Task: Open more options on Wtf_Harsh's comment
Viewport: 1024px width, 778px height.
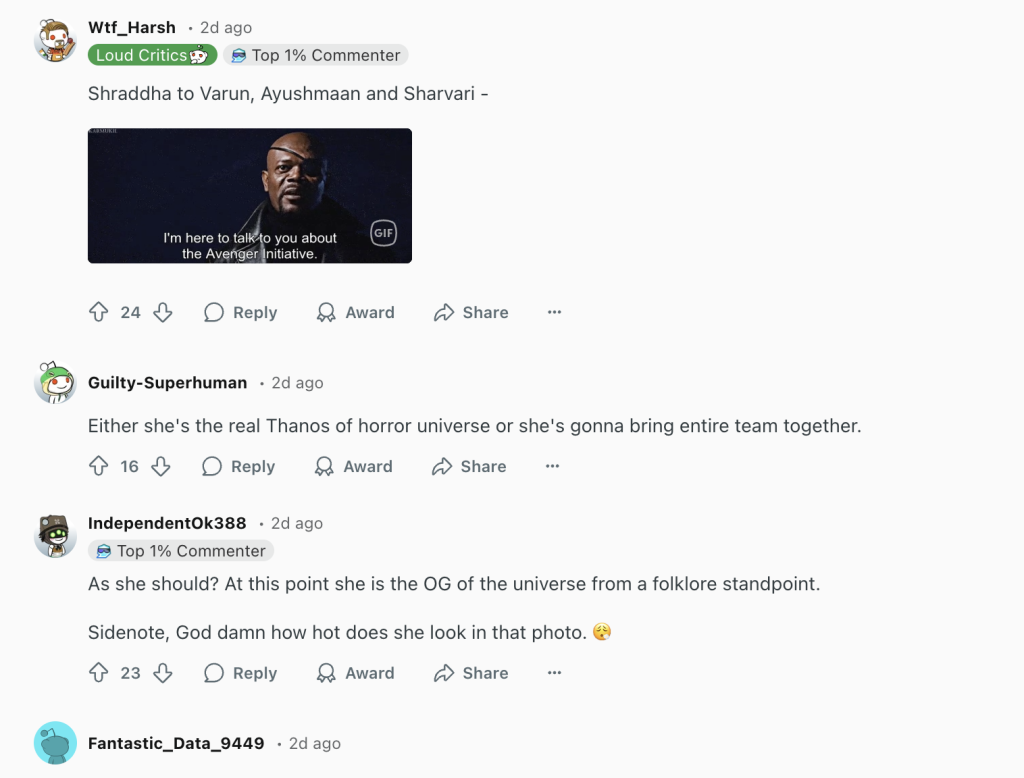Action: pyautogui.click(x=555, y=313)
